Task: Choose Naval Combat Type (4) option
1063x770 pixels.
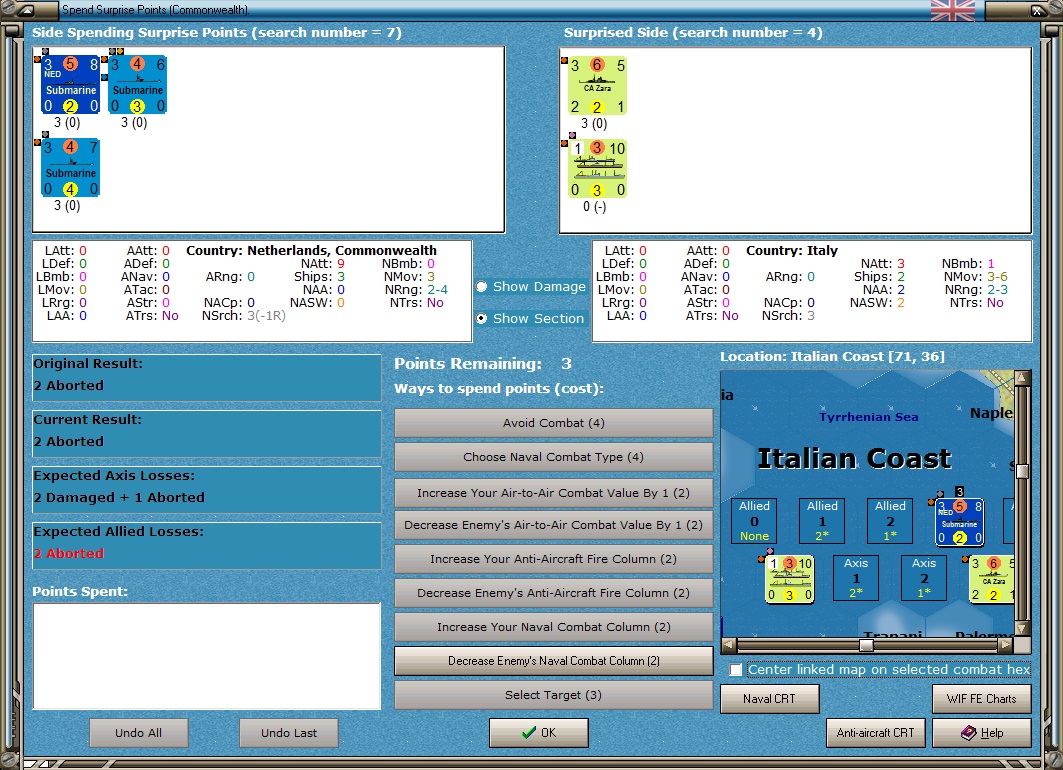Action: click(x=553, y=457)
